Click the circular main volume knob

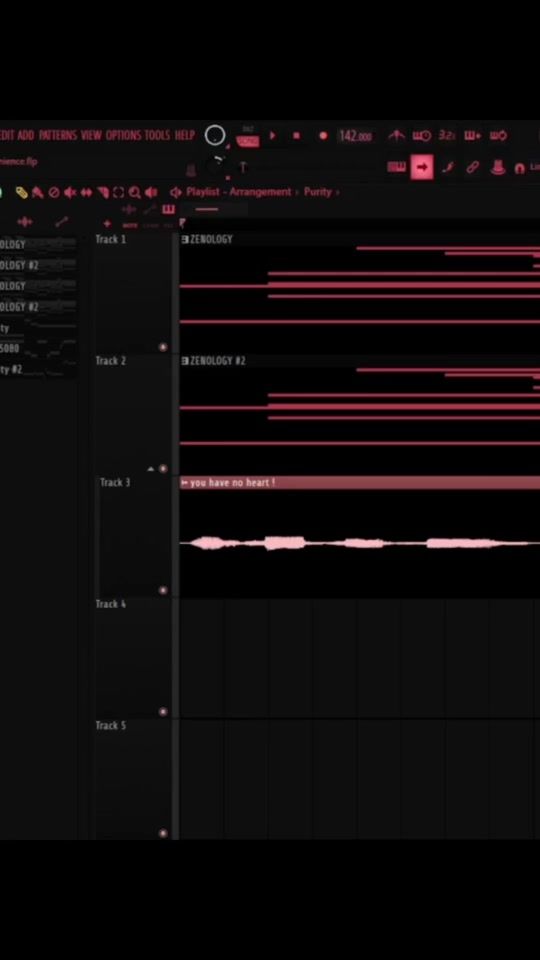point(215,135)
